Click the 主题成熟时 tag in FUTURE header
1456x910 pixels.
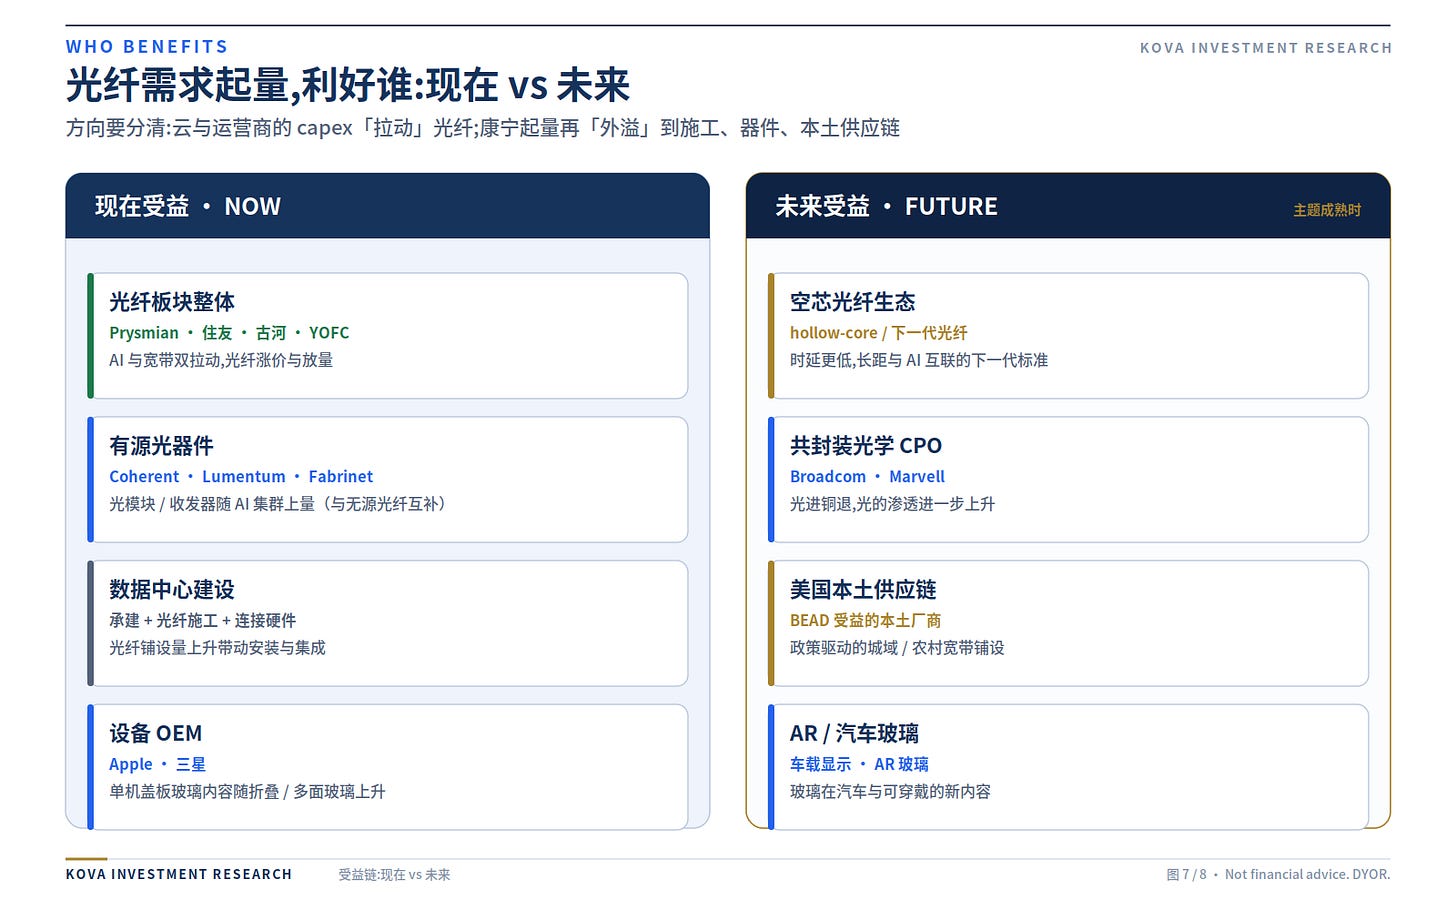(1327, 210)
